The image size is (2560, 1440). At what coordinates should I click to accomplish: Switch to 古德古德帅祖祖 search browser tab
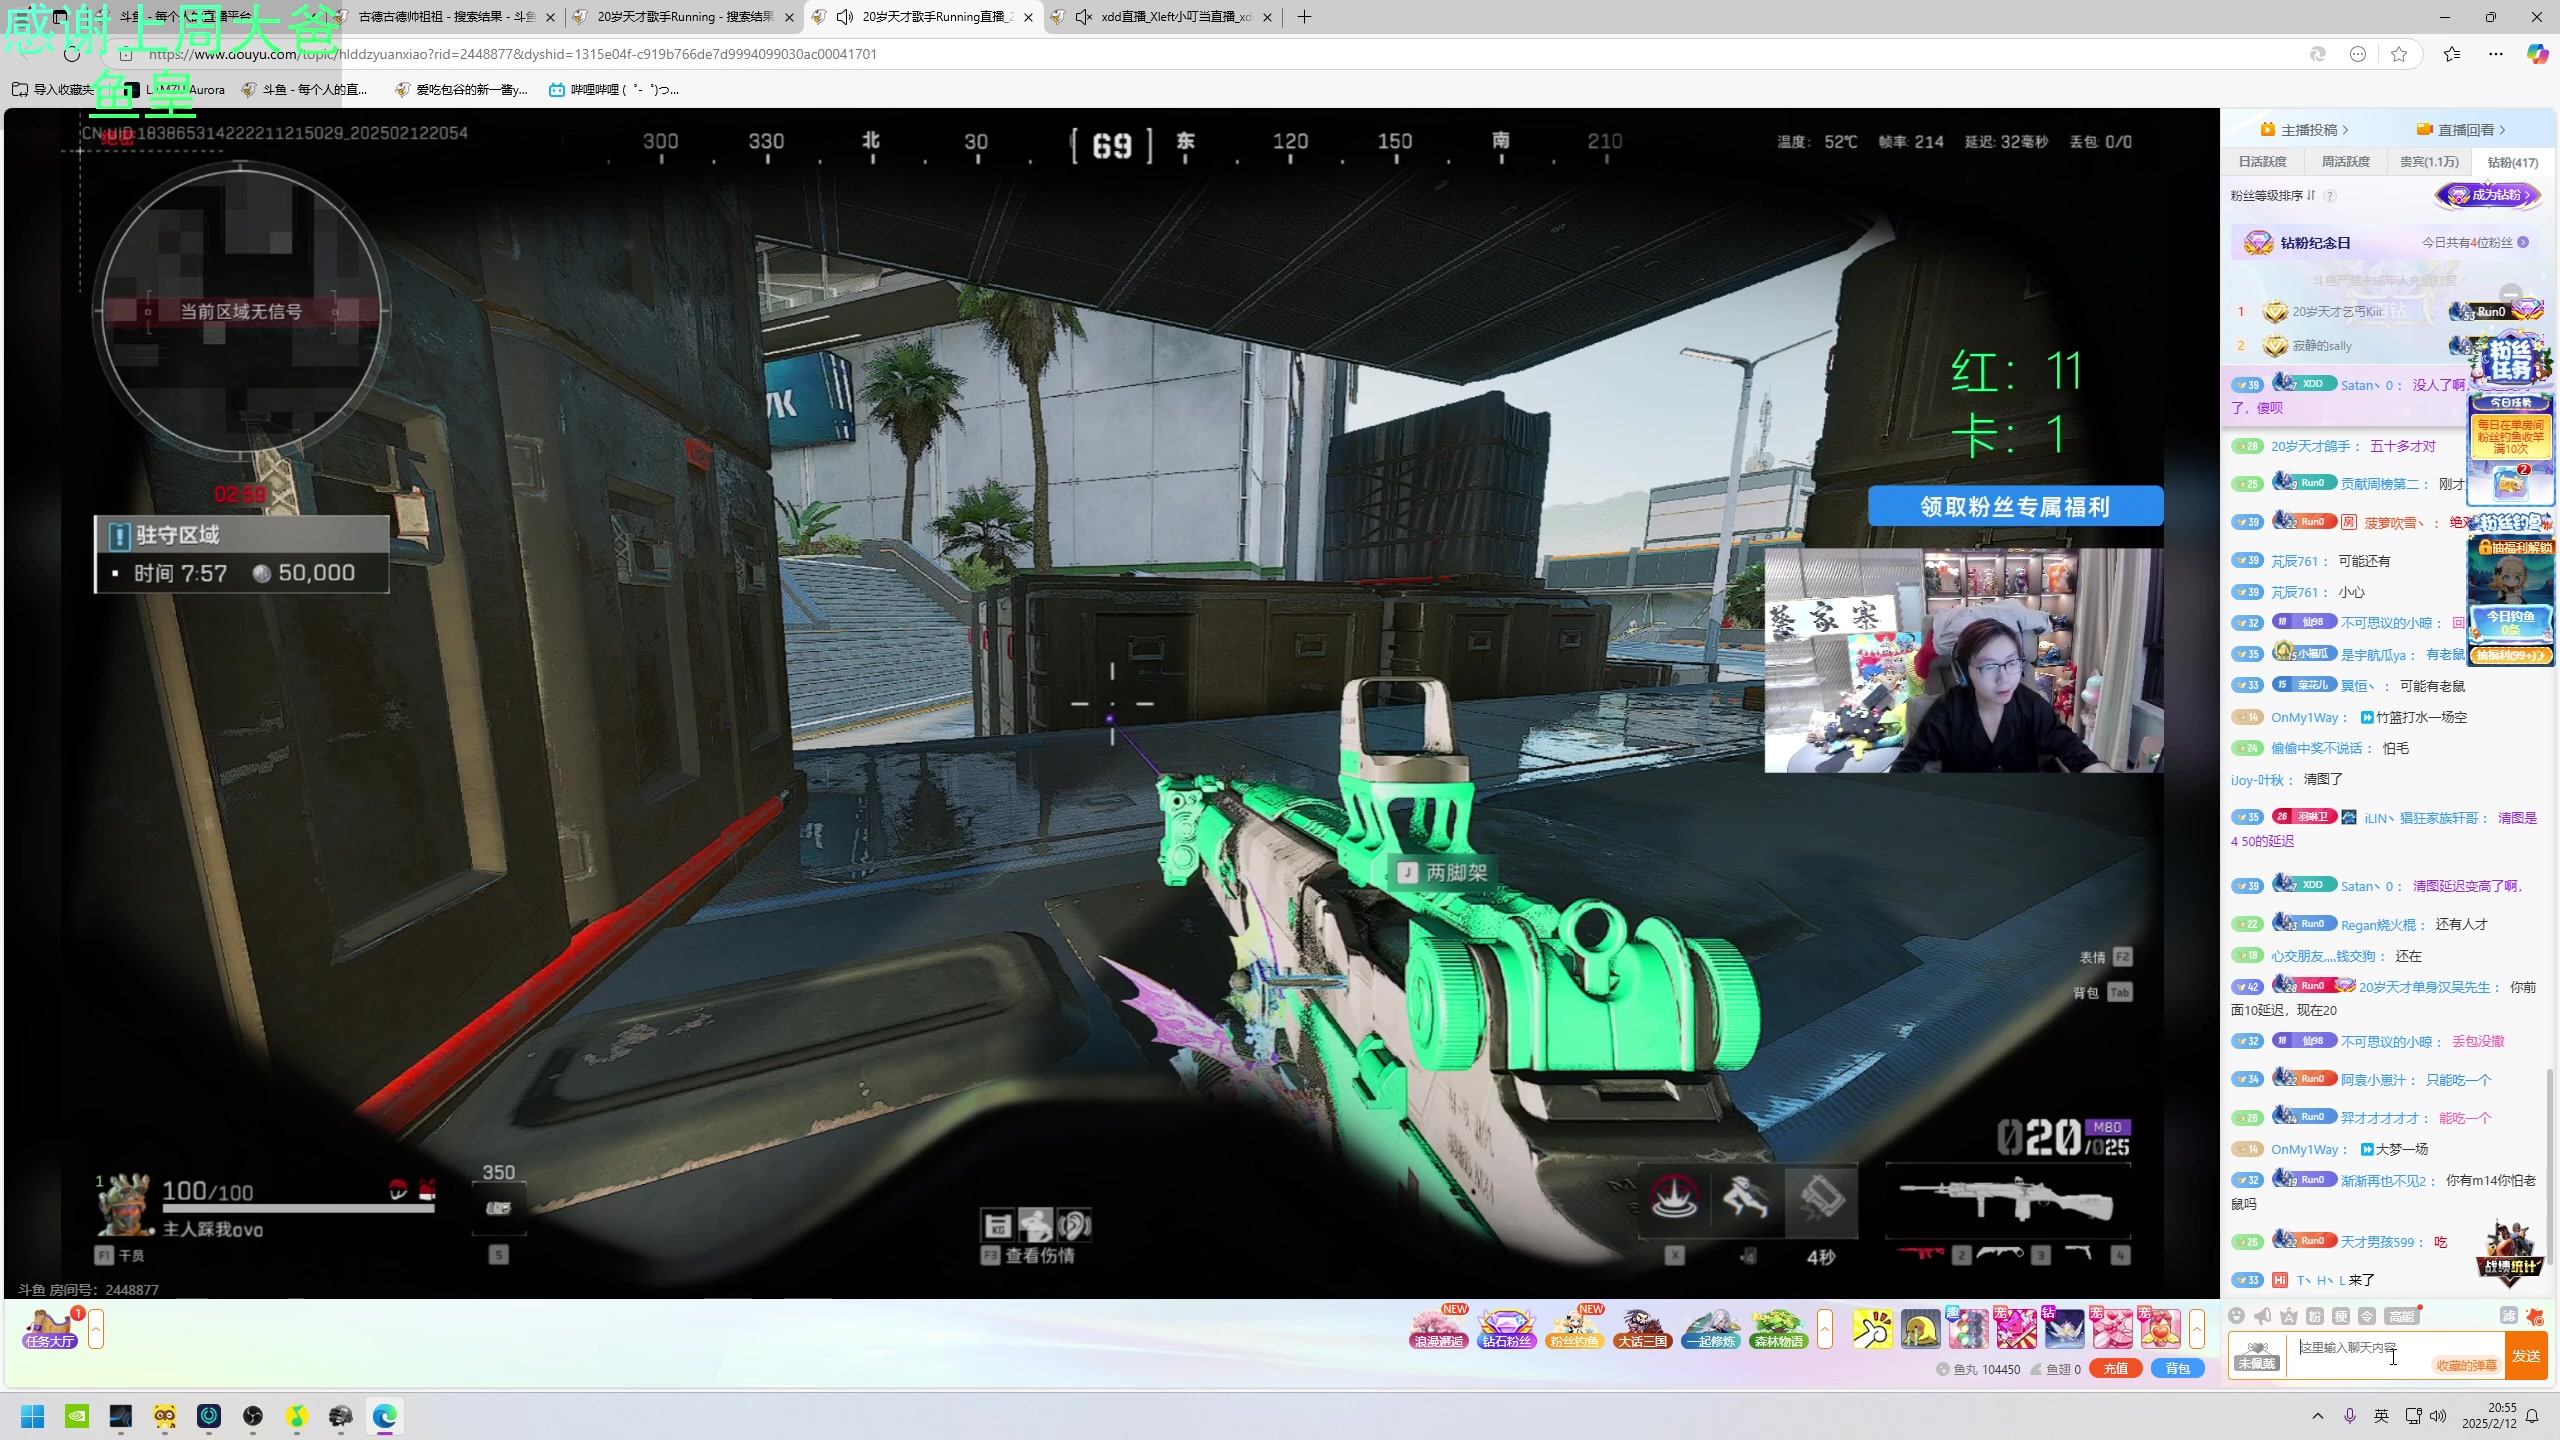tap(446, 17)
